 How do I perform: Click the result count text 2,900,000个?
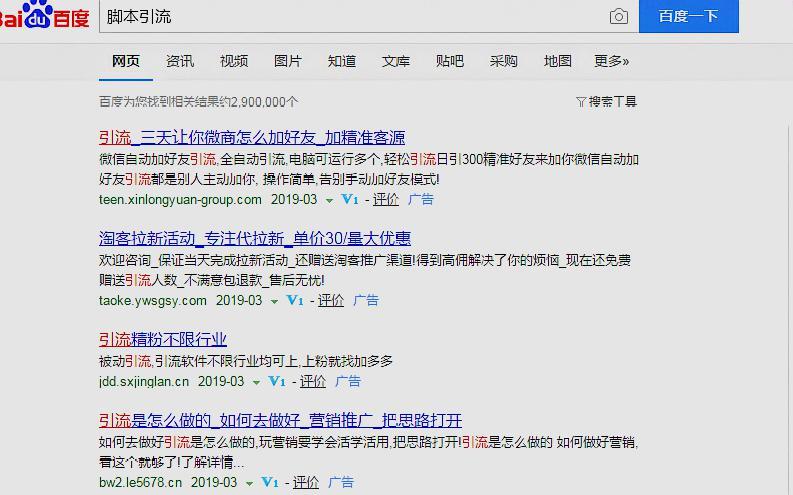[264, 102]
